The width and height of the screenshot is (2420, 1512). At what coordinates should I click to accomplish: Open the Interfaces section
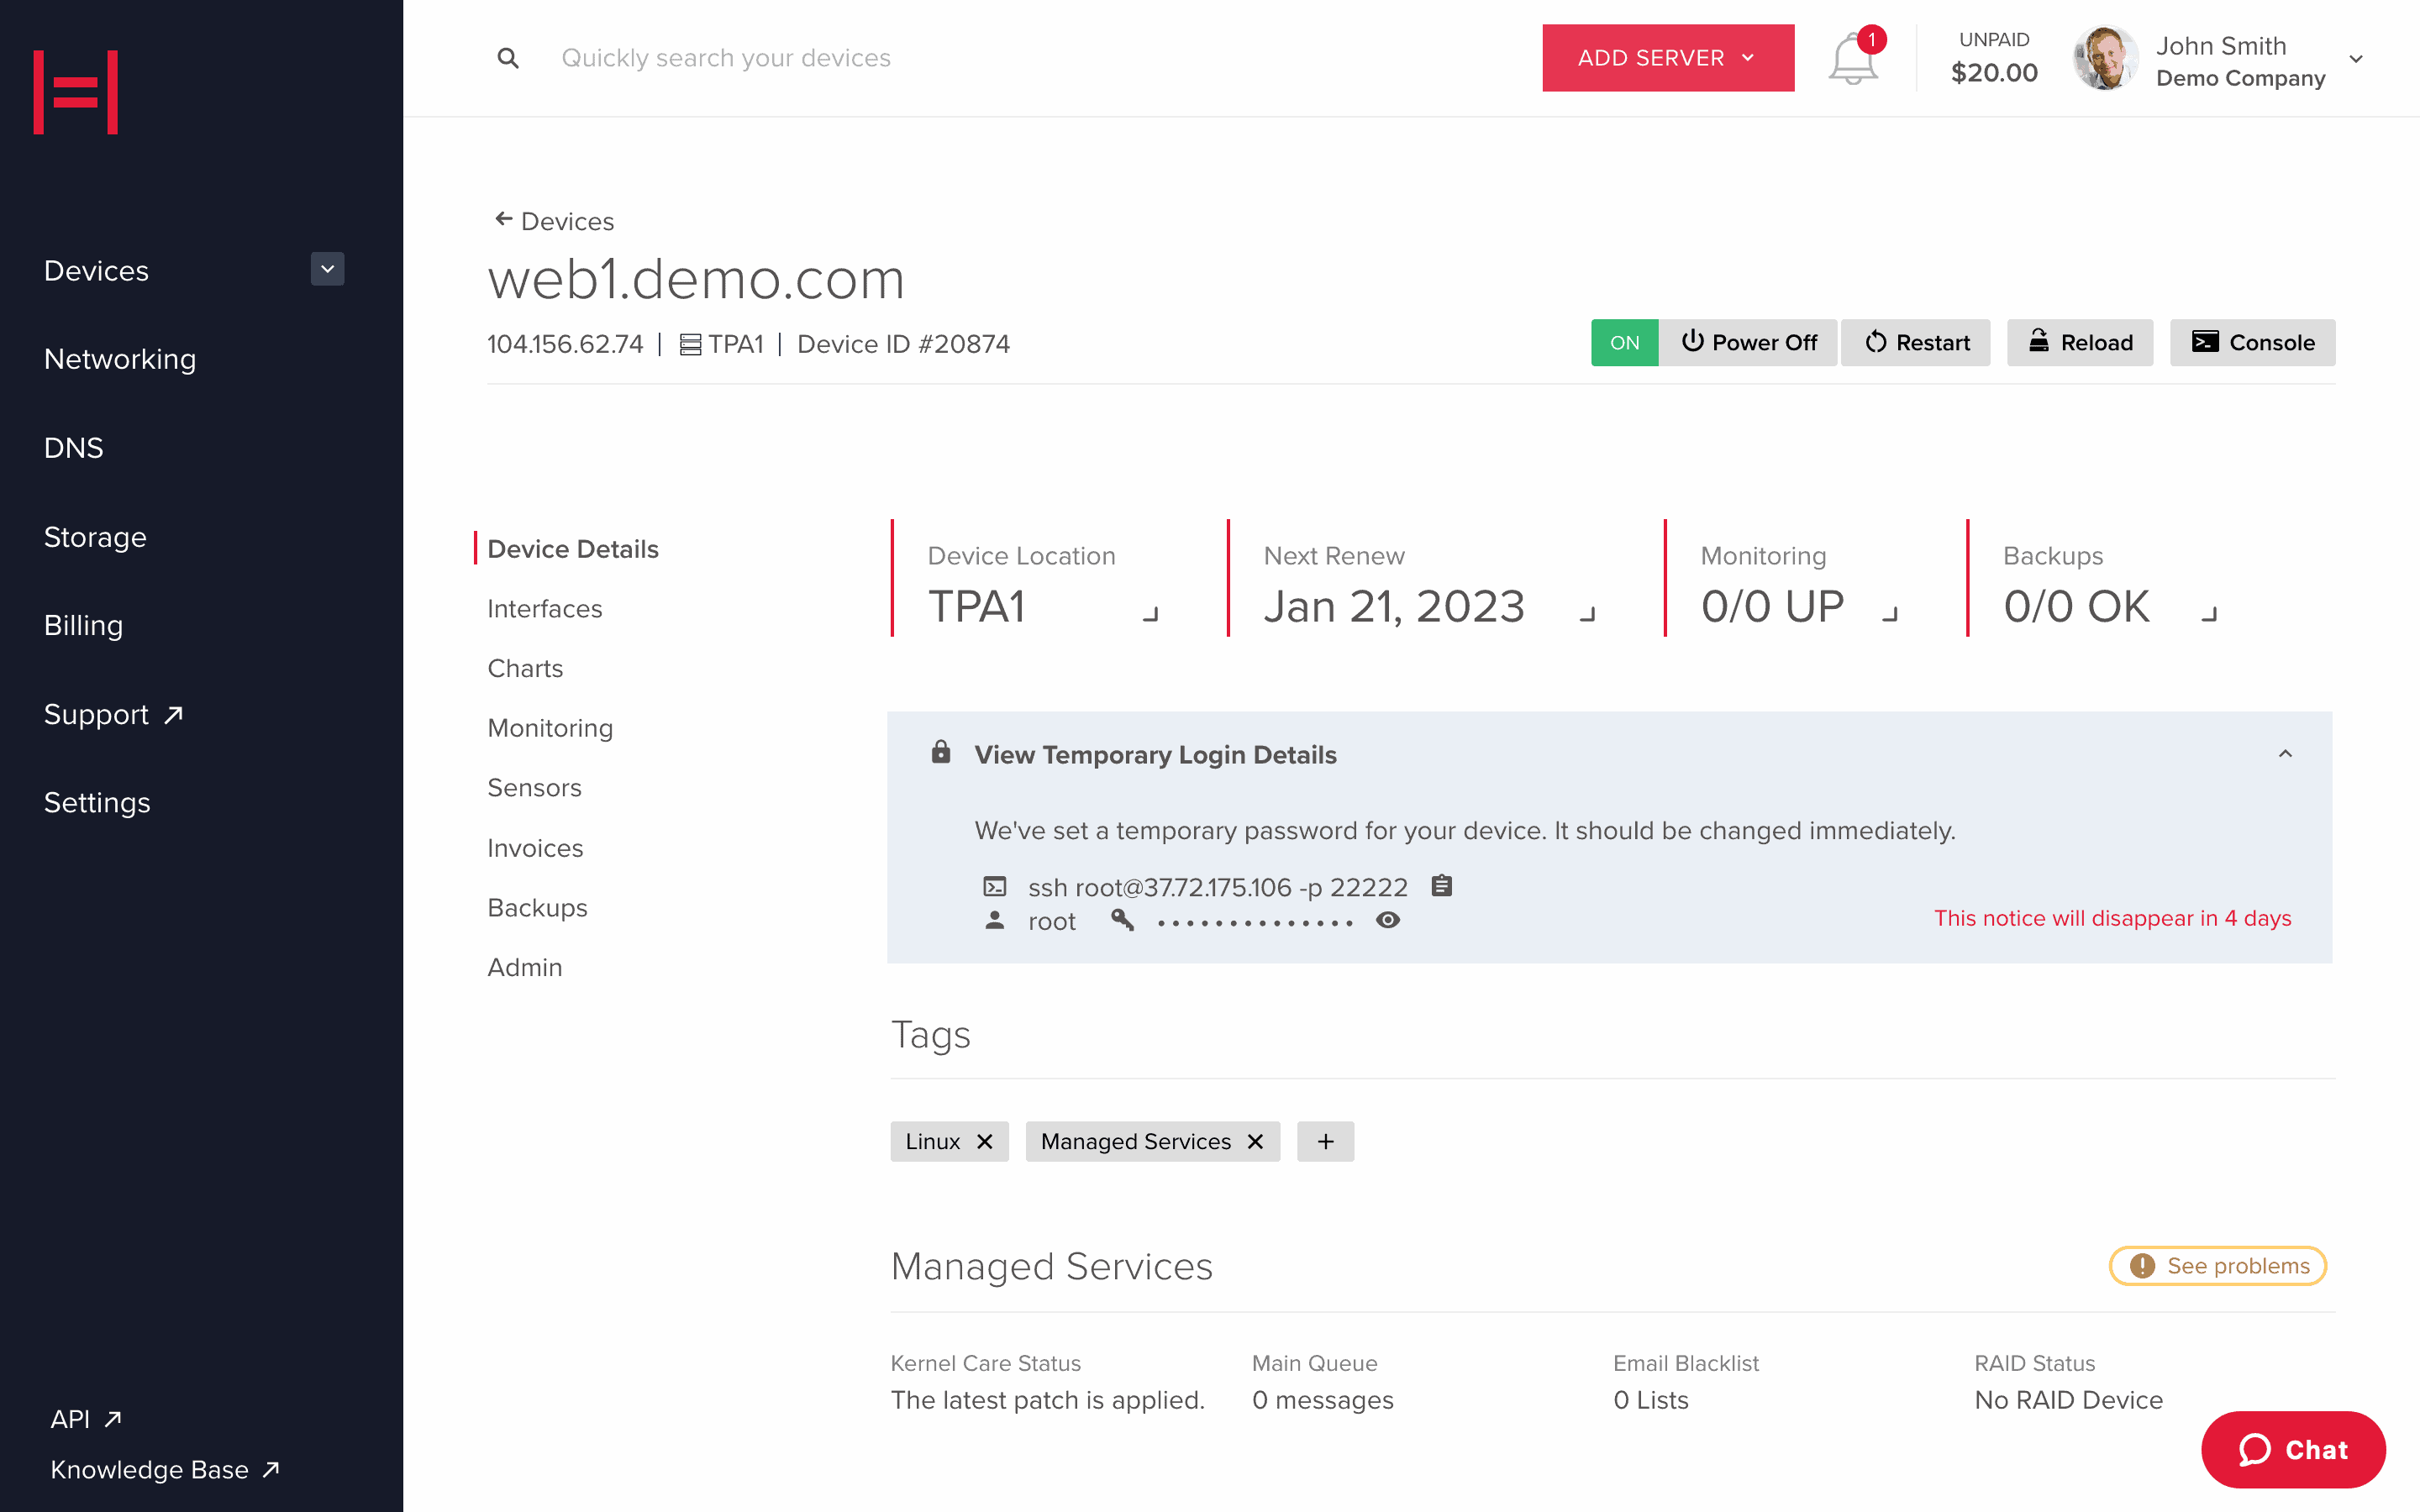(544, 608)
